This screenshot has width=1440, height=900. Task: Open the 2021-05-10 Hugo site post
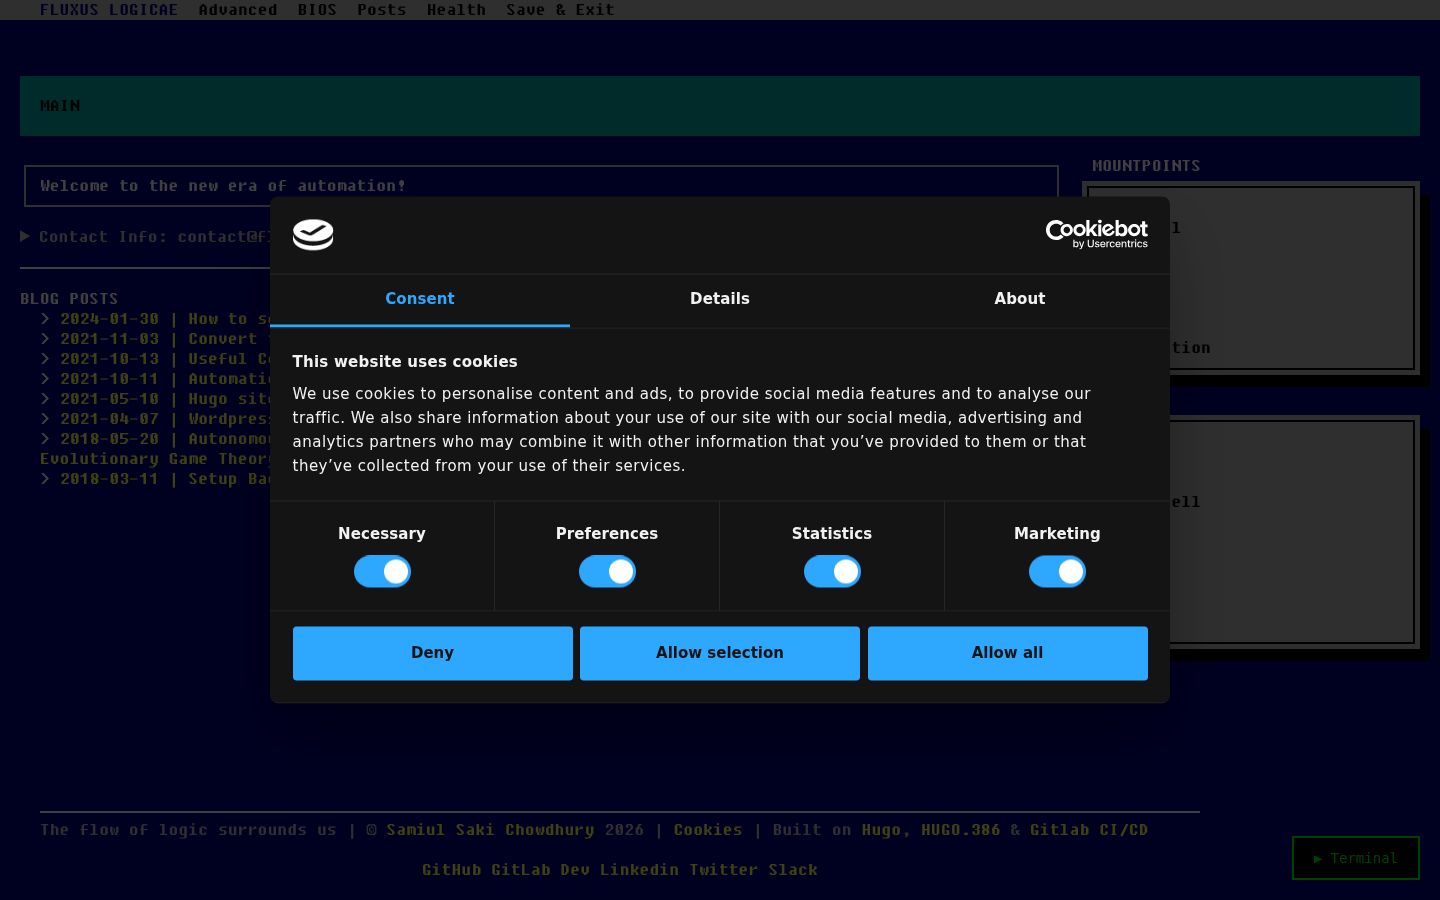165,399
